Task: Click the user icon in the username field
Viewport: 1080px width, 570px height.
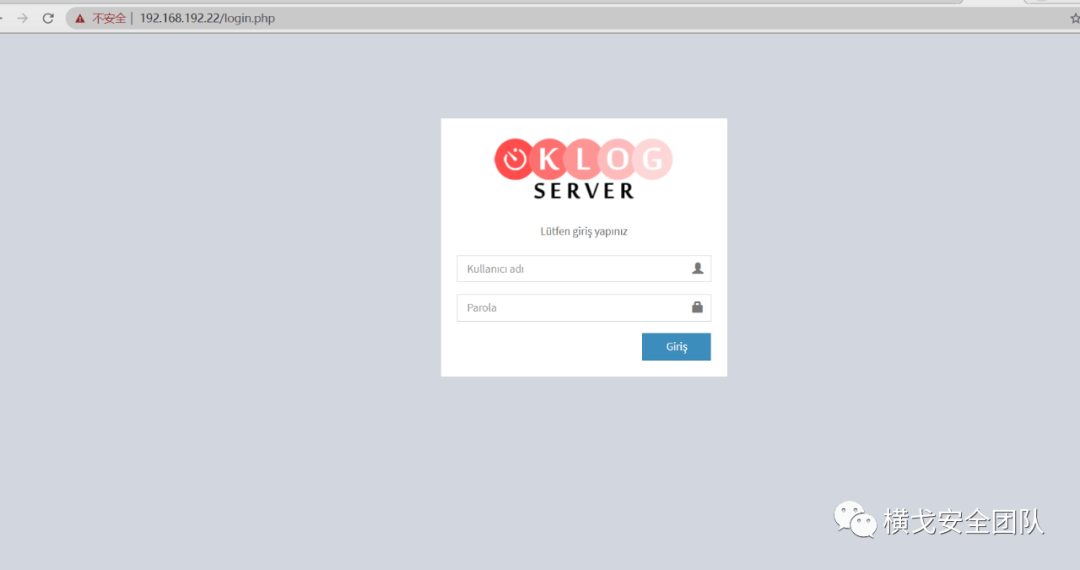Action: 697,268
